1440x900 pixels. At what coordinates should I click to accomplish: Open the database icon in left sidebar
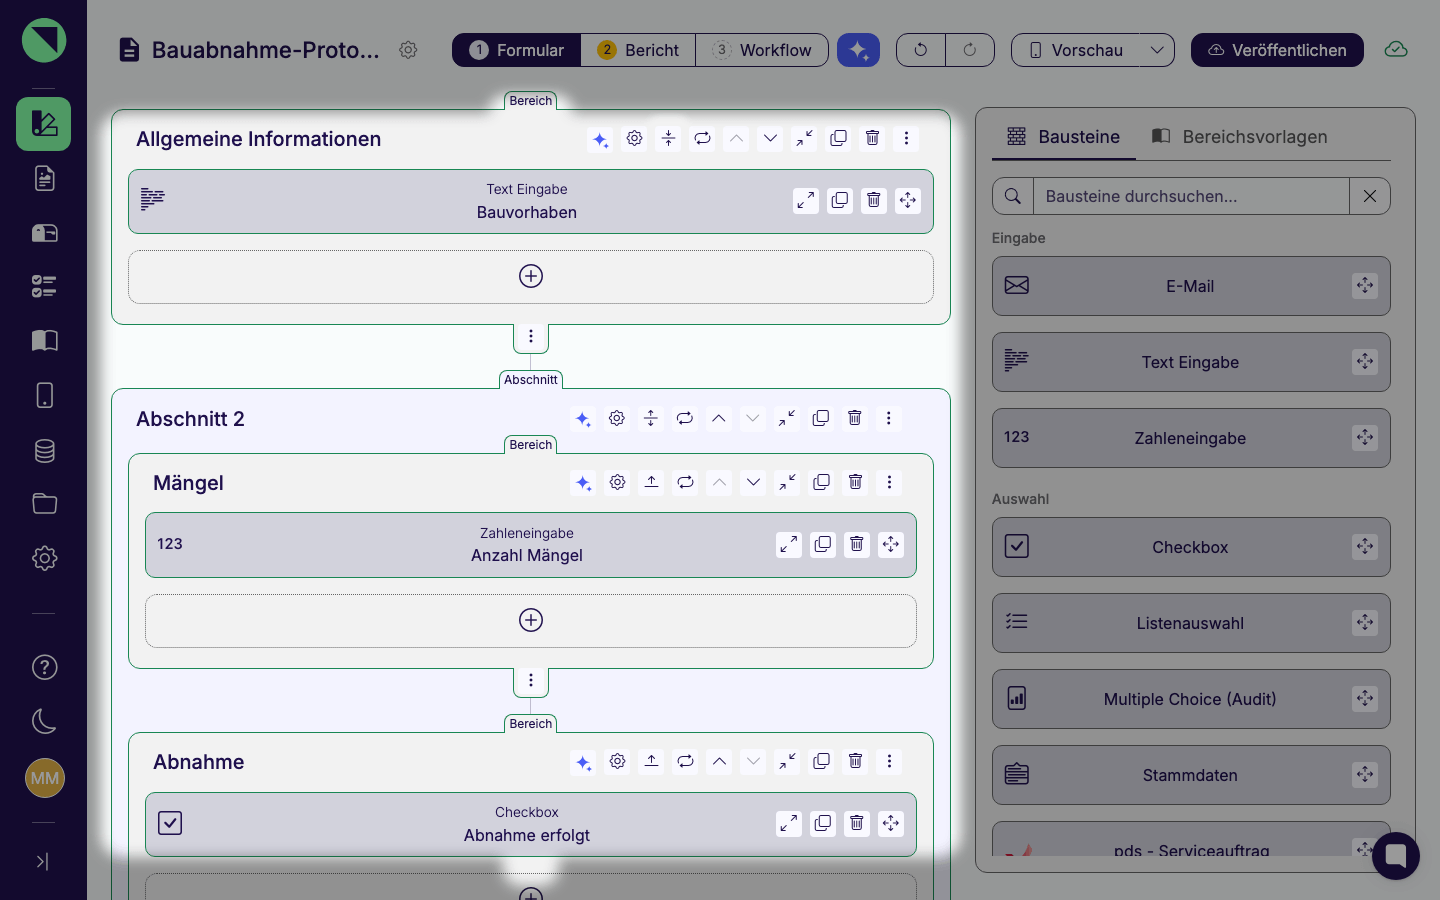pos(44,450)
